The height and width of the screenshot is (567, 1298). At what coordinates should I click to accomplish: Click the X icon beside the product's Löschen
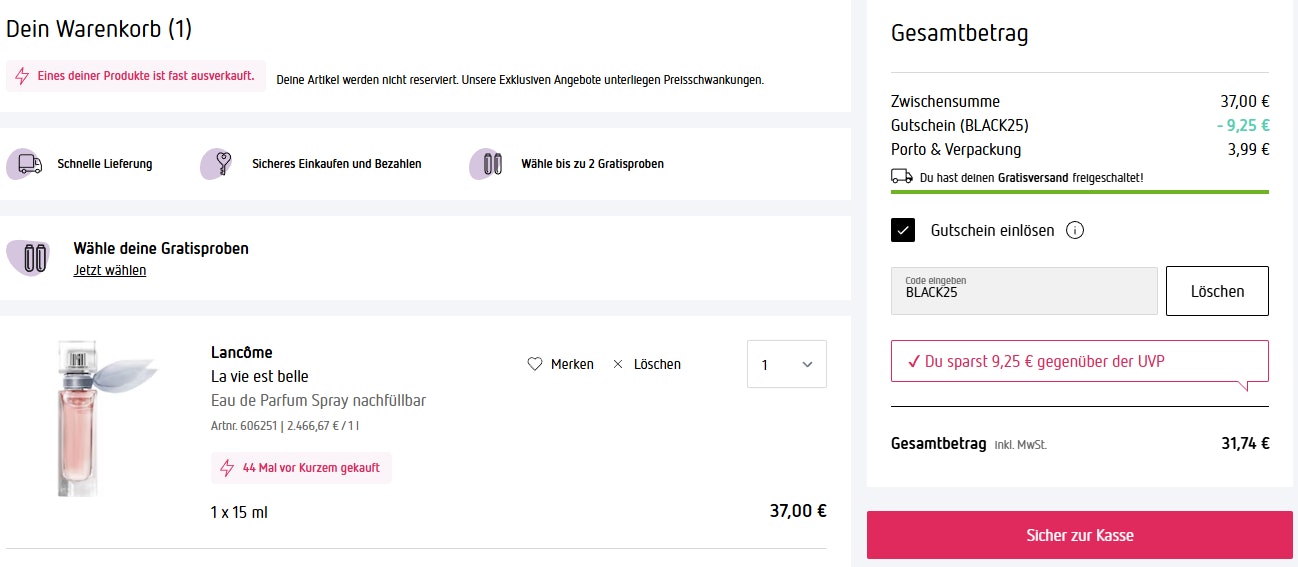point(618,364)
